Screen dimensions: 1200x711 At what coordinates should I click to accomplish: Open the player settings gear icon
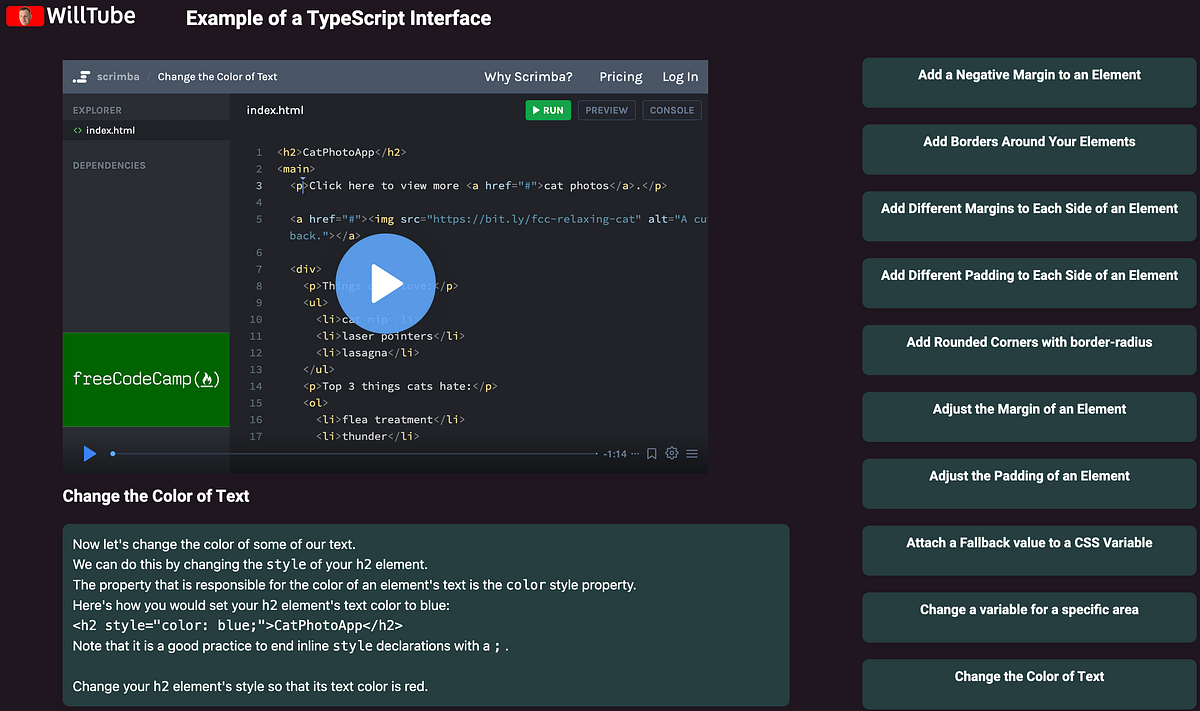point(672,453)
